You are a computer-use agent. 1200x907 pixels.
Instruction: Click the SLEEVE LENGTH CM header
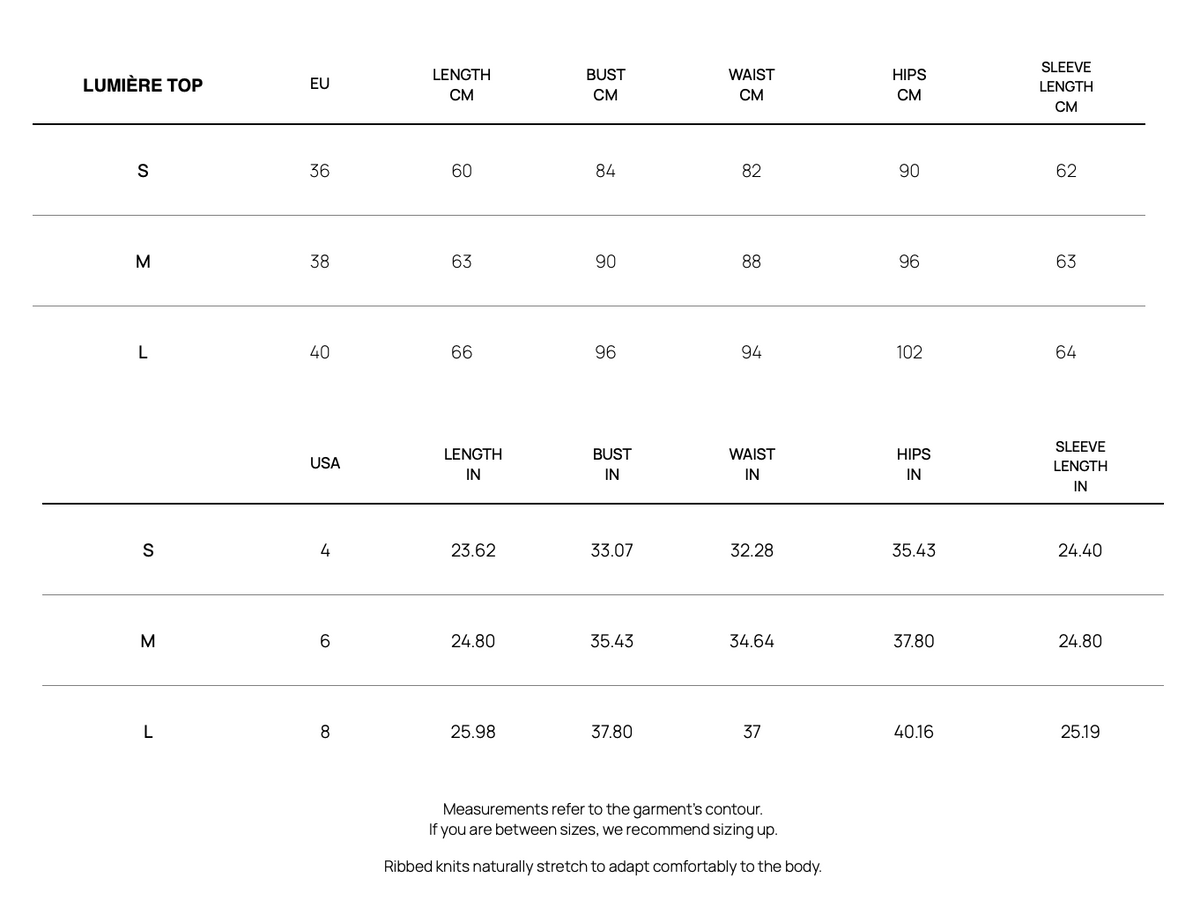(1066, 87)
